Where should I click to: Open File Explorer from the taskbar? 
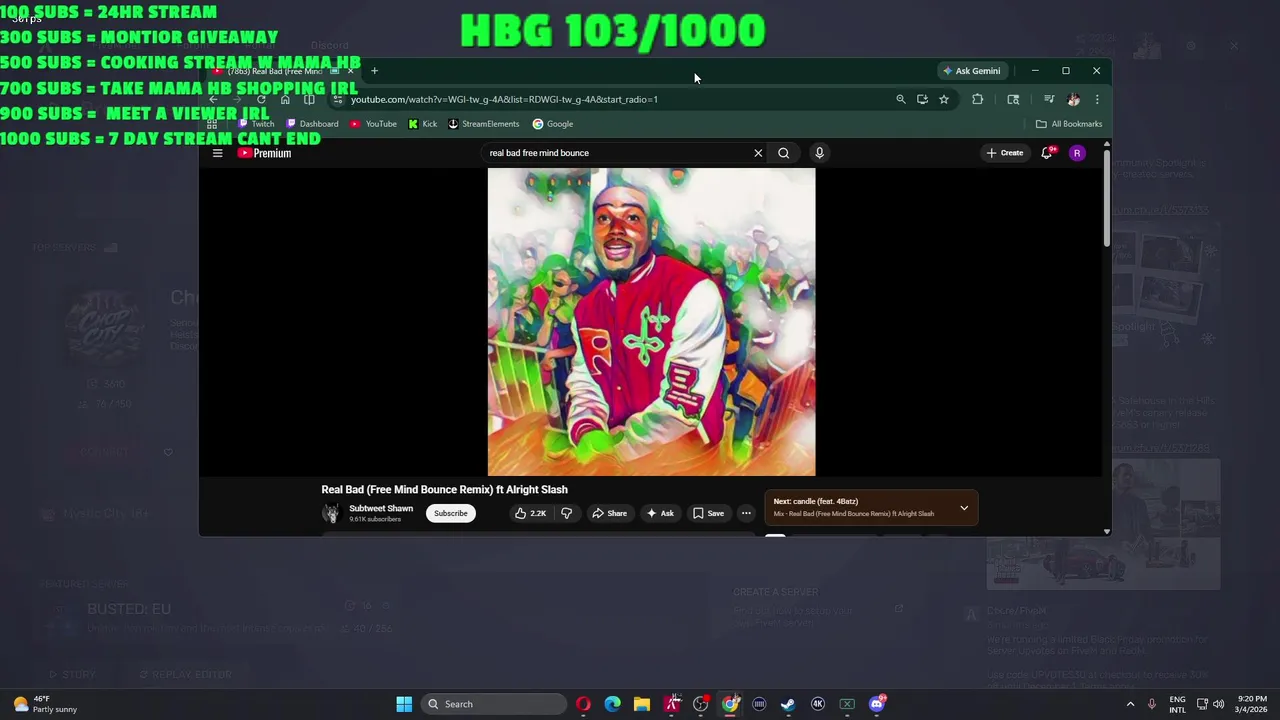642,704
